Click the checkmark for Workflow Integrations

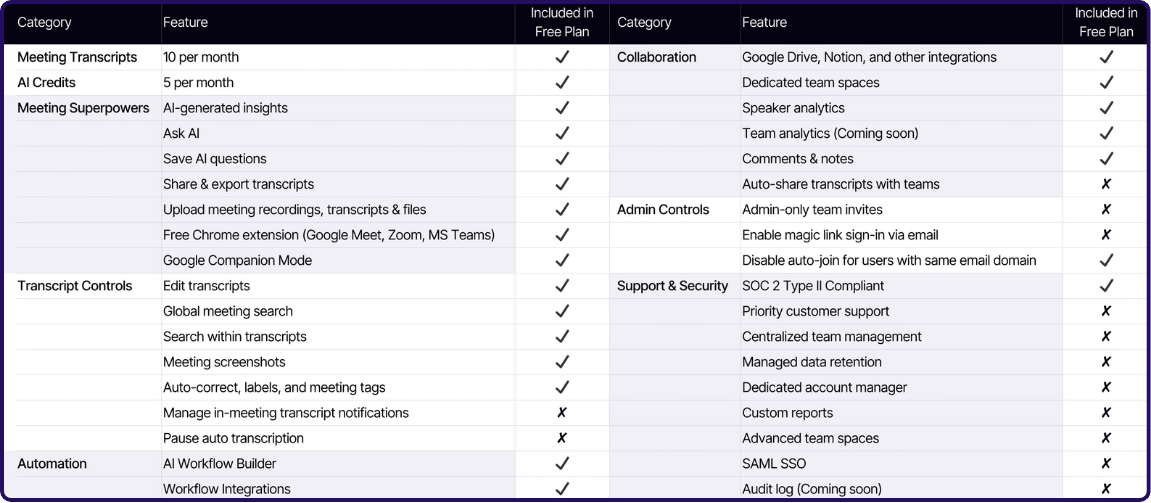562,489
